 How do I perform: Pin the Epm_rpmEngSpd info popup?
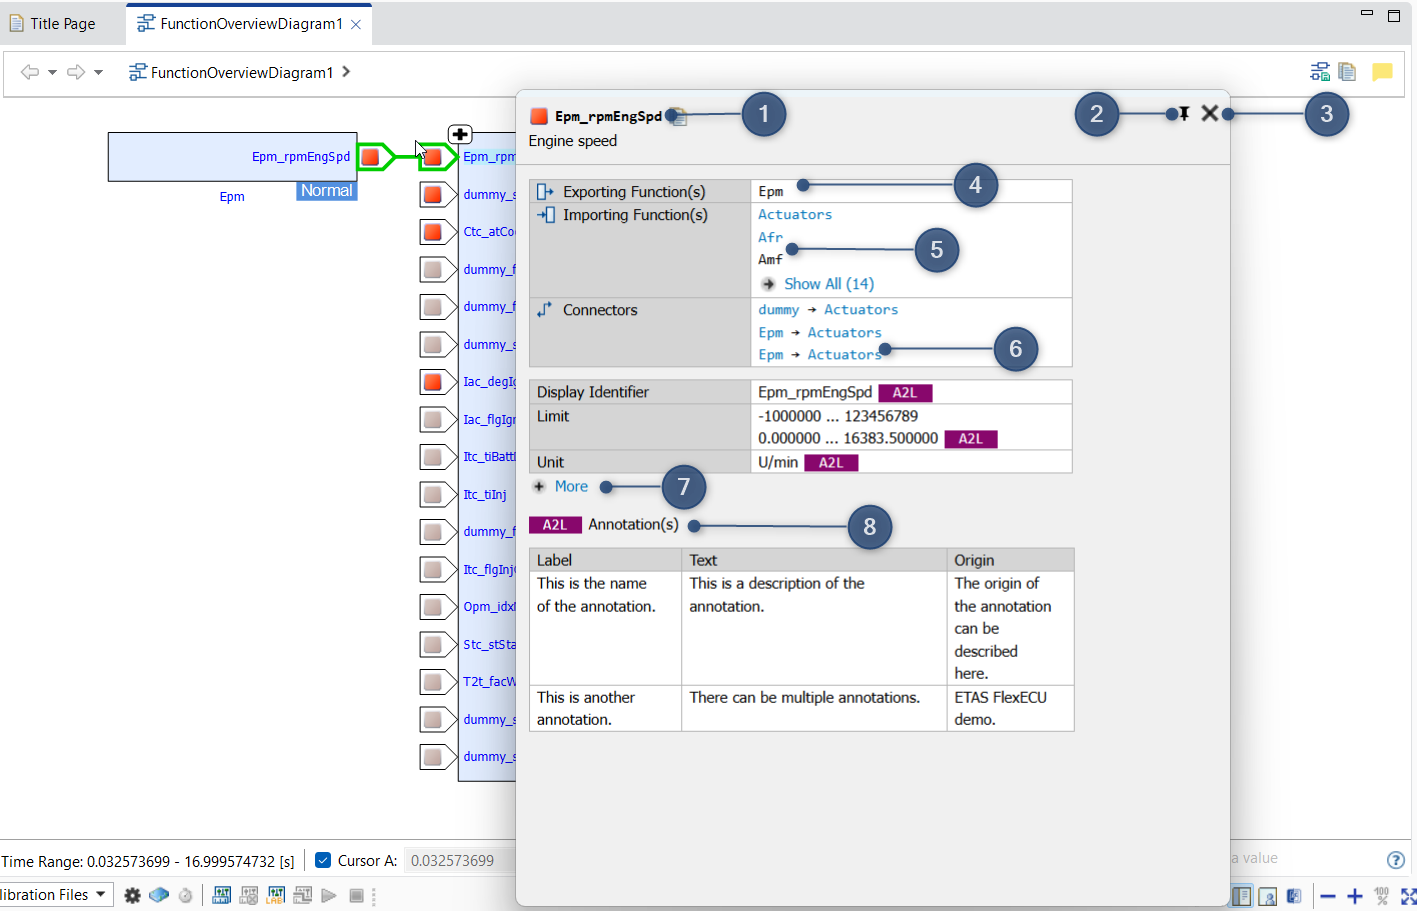(1184, 114)
